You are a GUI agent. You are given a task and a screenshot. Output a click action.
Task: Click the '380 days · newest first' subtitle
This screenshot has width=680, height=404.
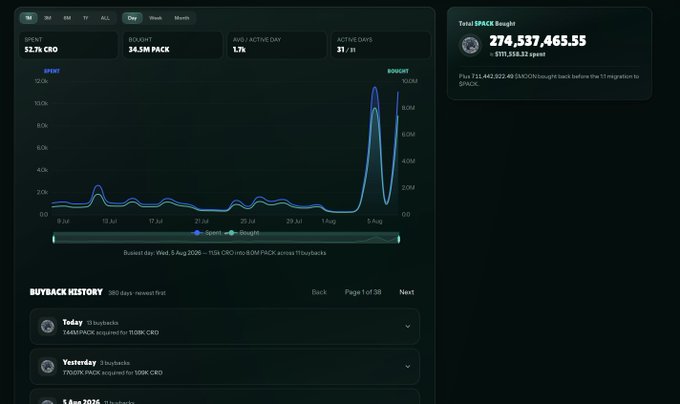coord(137,293)
